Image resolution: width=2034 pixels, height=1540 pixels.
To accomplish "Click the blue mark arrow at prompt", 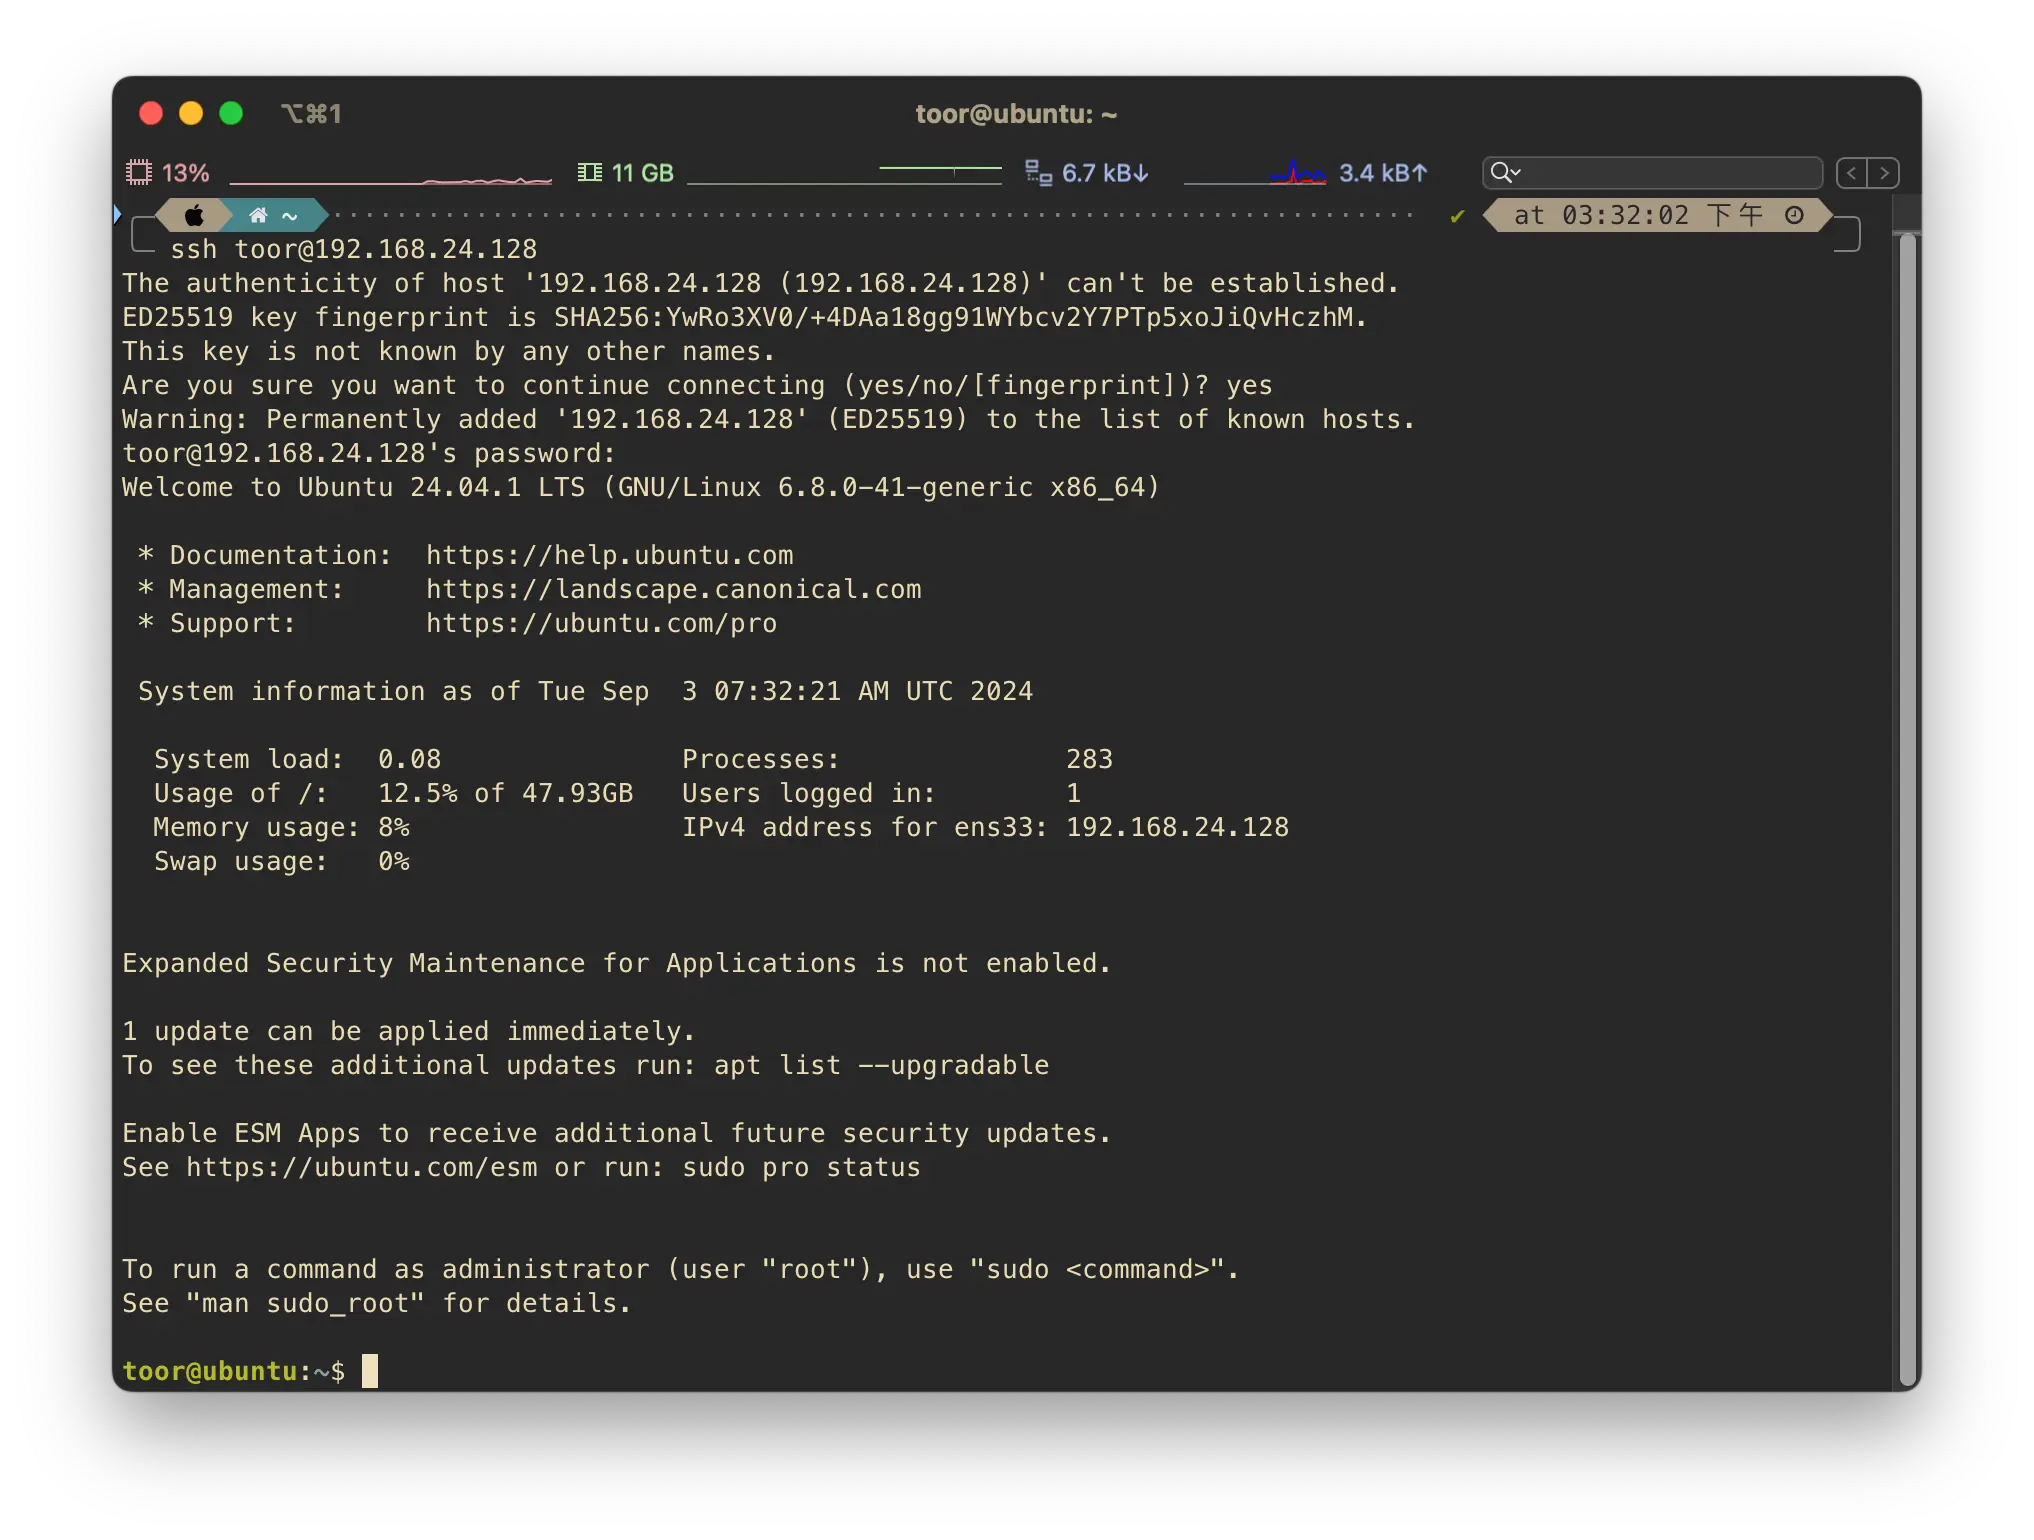I will pos(117,214).
